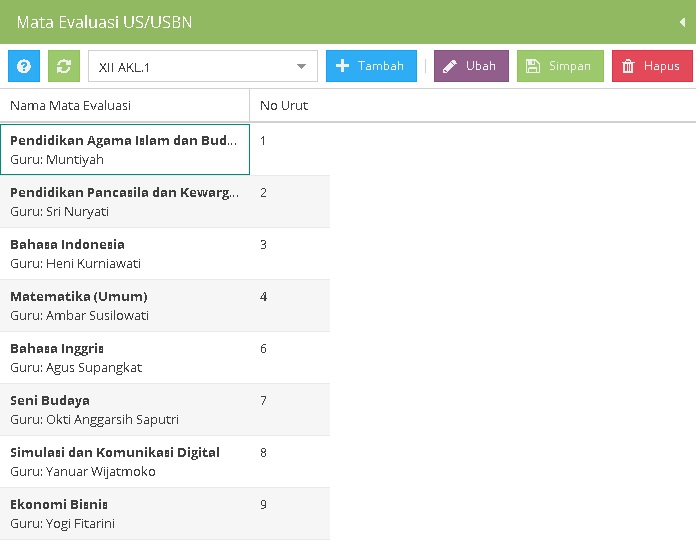Select the Bahasa Indonesia row

[x=125, y=253]
